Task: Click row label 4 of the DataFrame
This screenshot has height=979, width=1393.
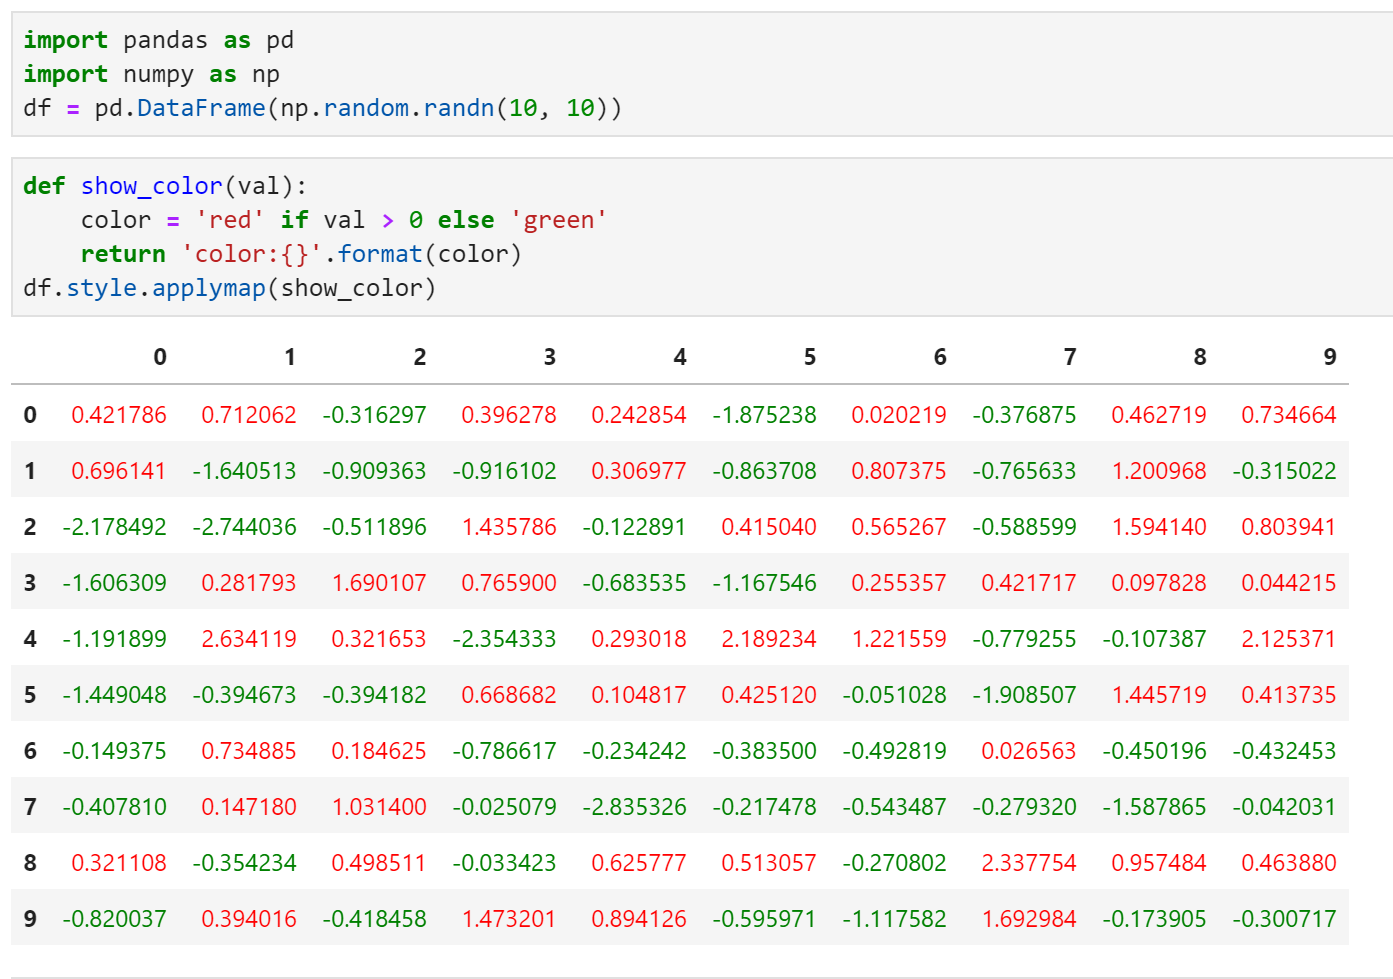Action: [29, 638]
